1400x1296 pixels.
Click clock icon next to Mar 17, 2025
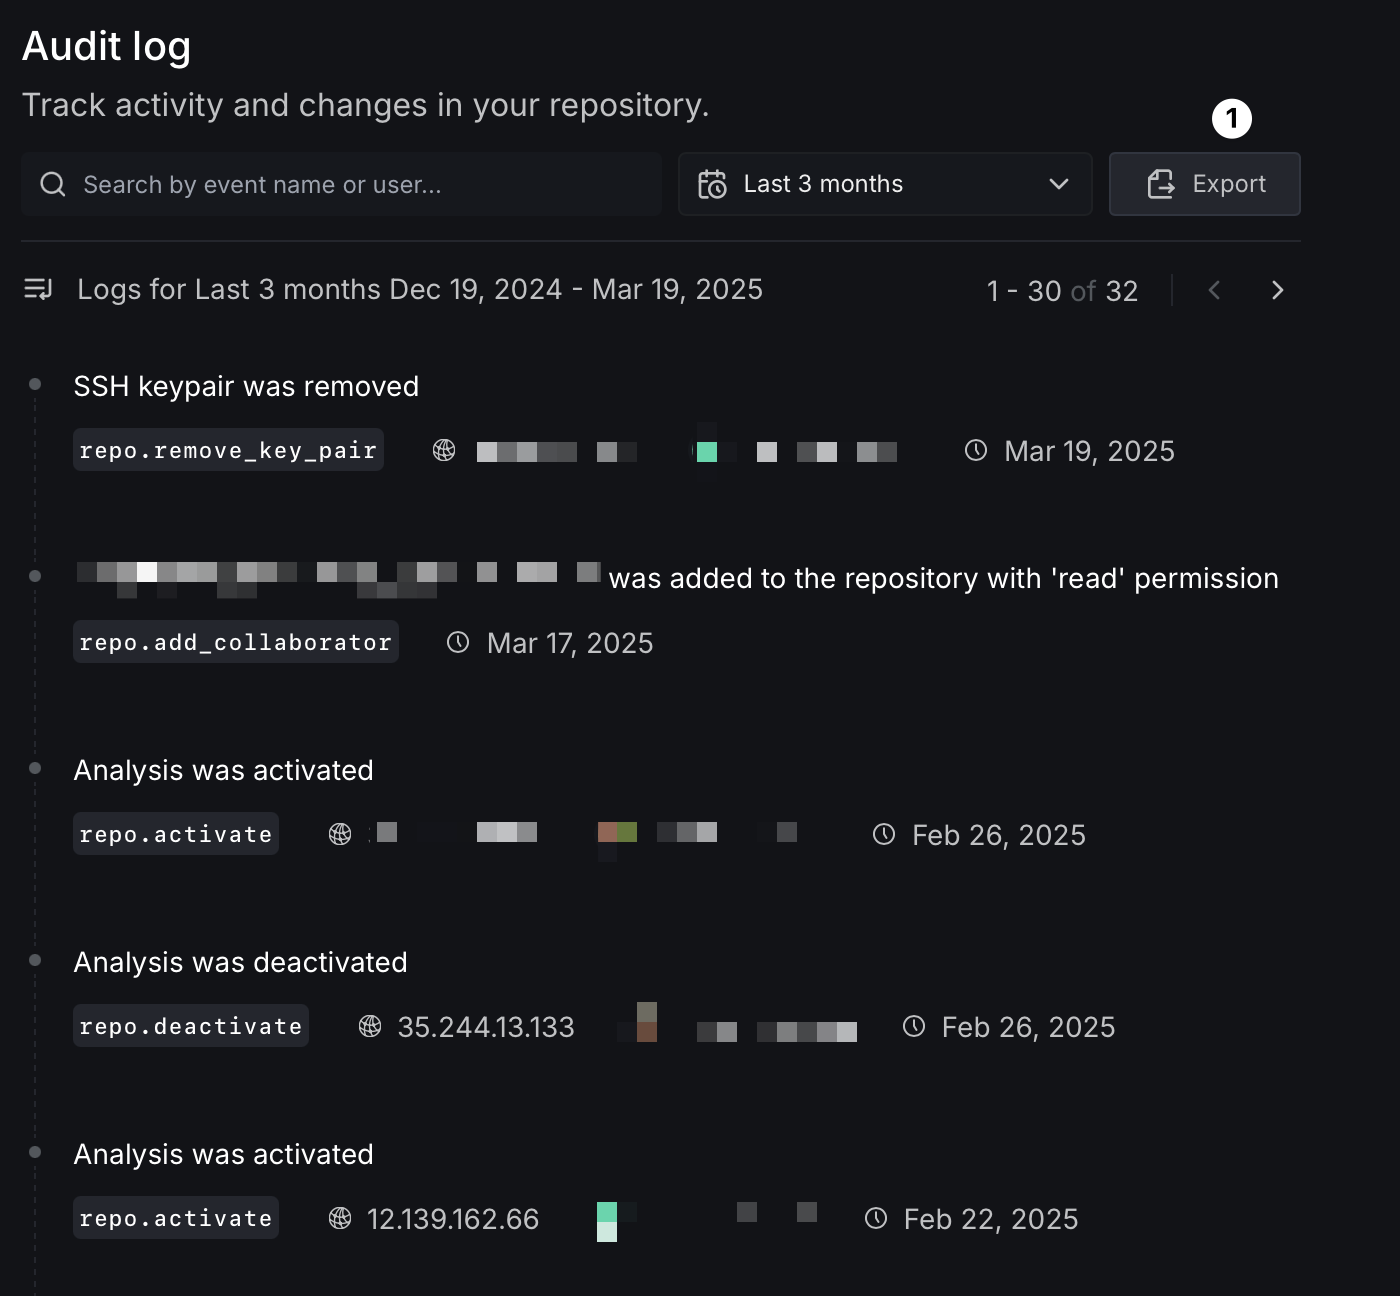pyautogui.click(x=458, y=643)
